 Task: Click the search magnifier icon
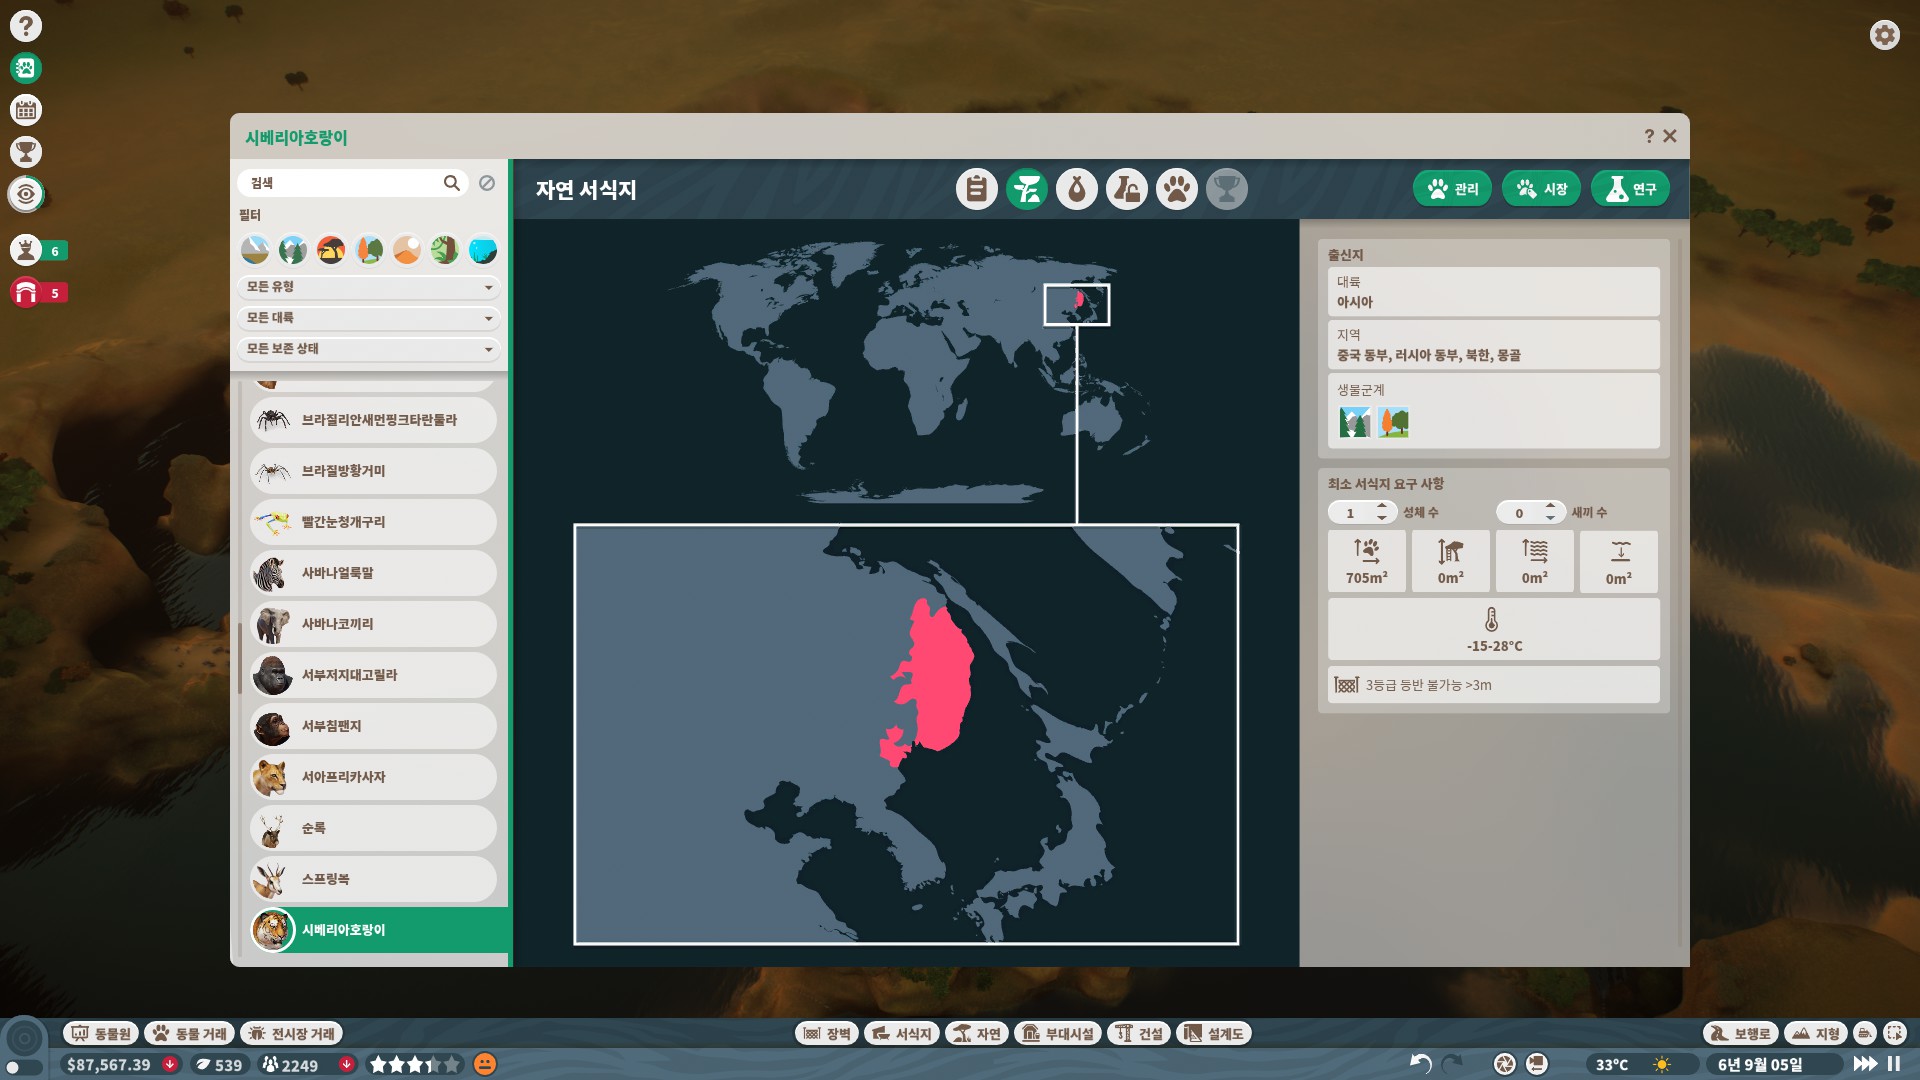452,183
